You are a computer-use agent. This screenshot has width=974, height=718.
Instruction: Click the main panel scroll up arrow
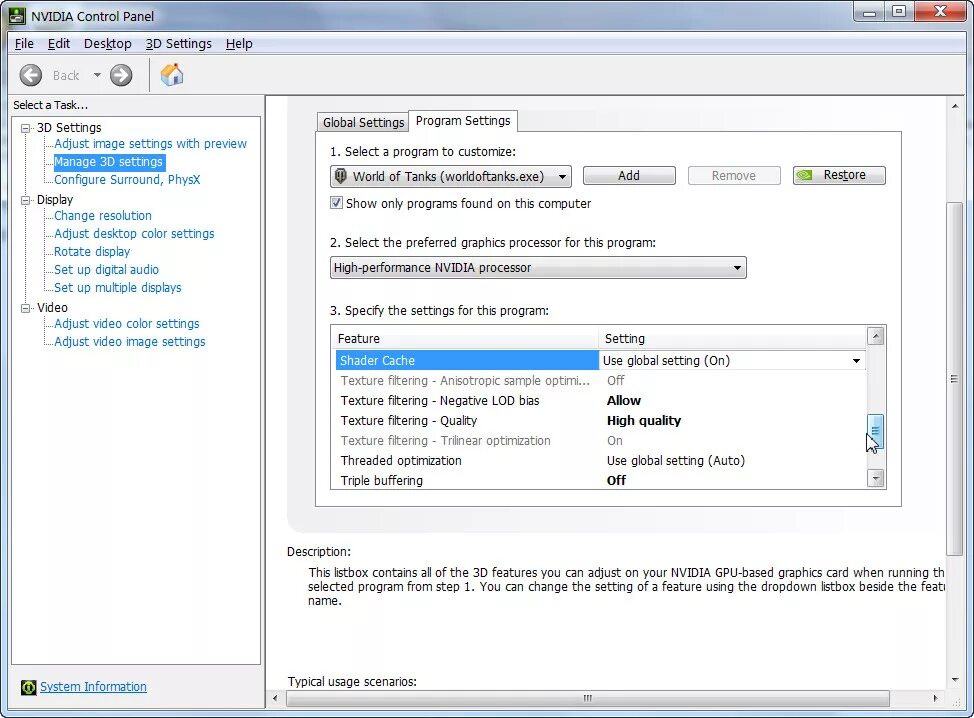954,106
